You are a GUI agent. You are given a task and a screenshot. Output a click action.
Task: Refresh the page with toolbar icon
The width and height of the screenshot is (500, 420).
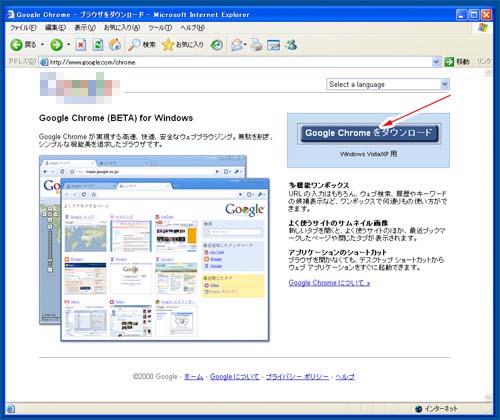[98, 45]
